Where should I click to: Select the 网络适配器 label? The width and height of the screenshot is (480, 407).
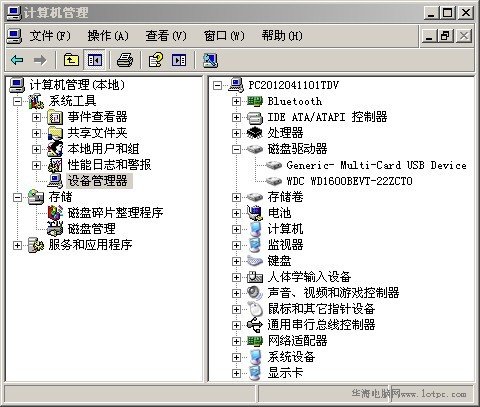297,341
